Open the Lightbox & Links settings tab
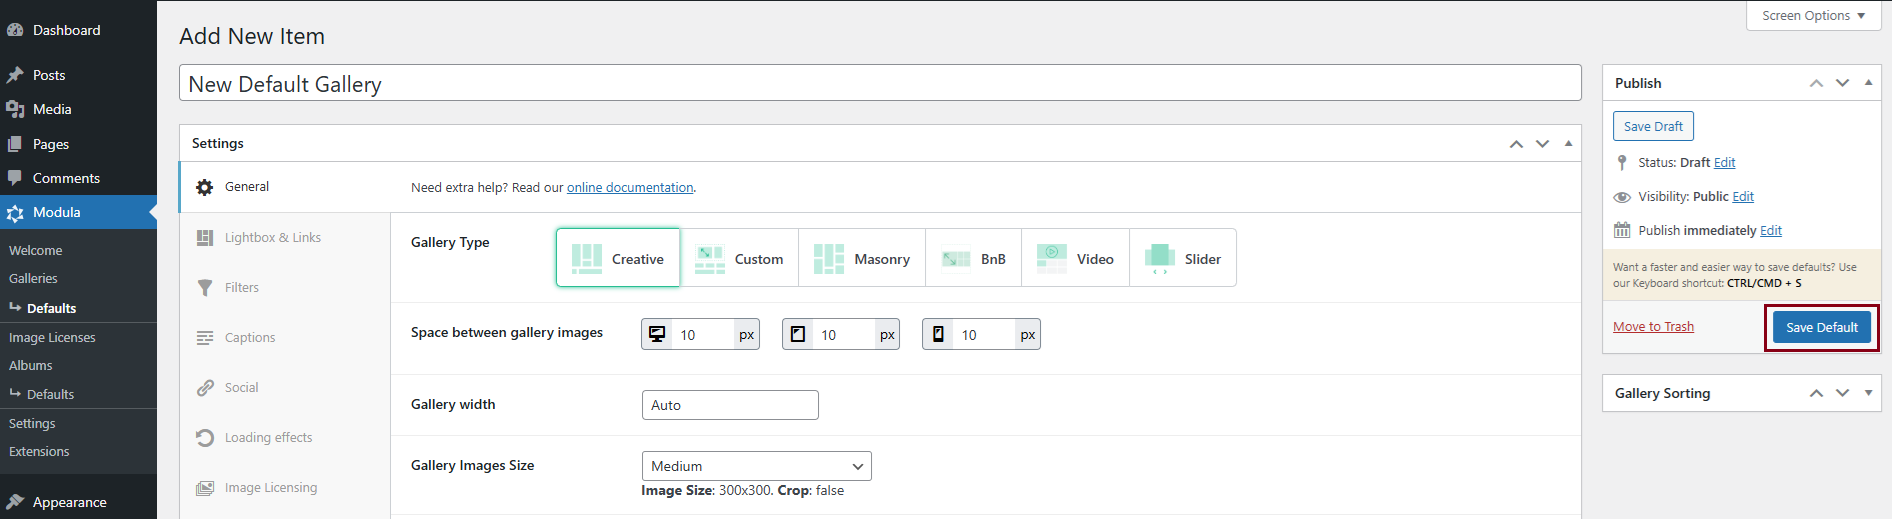Screen dimensions: 1892x519 pyautogui.click(x=272, y=237)
